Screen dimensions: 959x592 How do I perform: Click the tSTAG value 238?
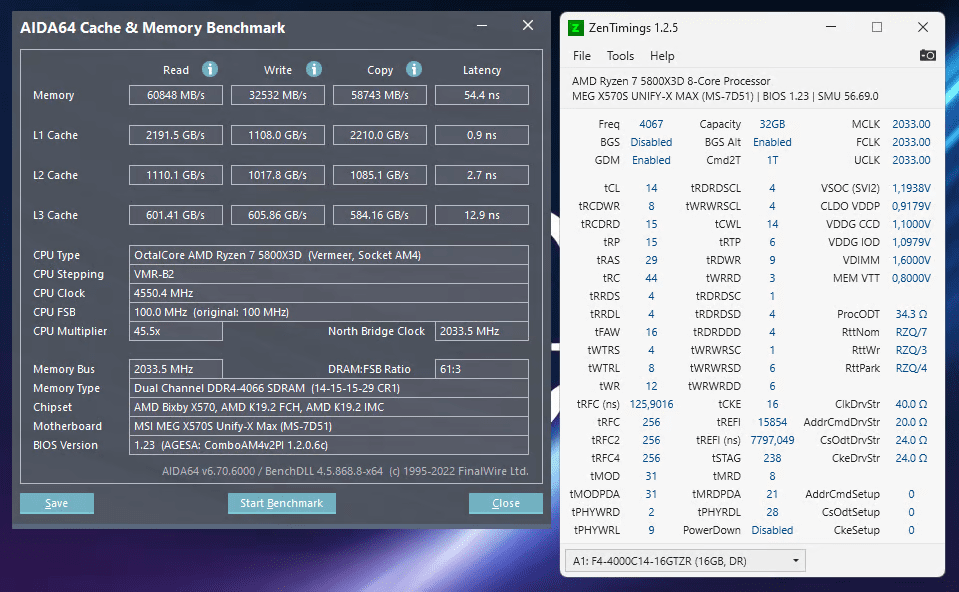click(772, 458)
